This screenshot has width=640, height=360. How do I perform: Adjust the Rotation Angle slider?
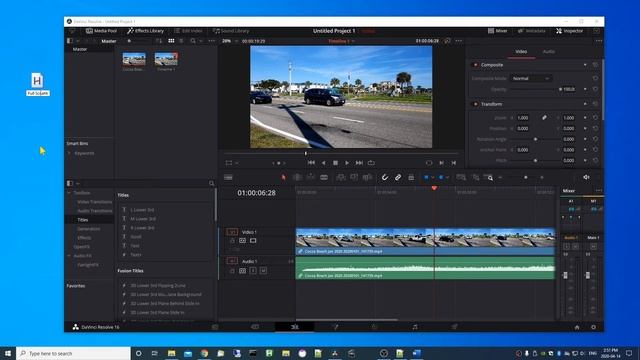pos(536,139)
